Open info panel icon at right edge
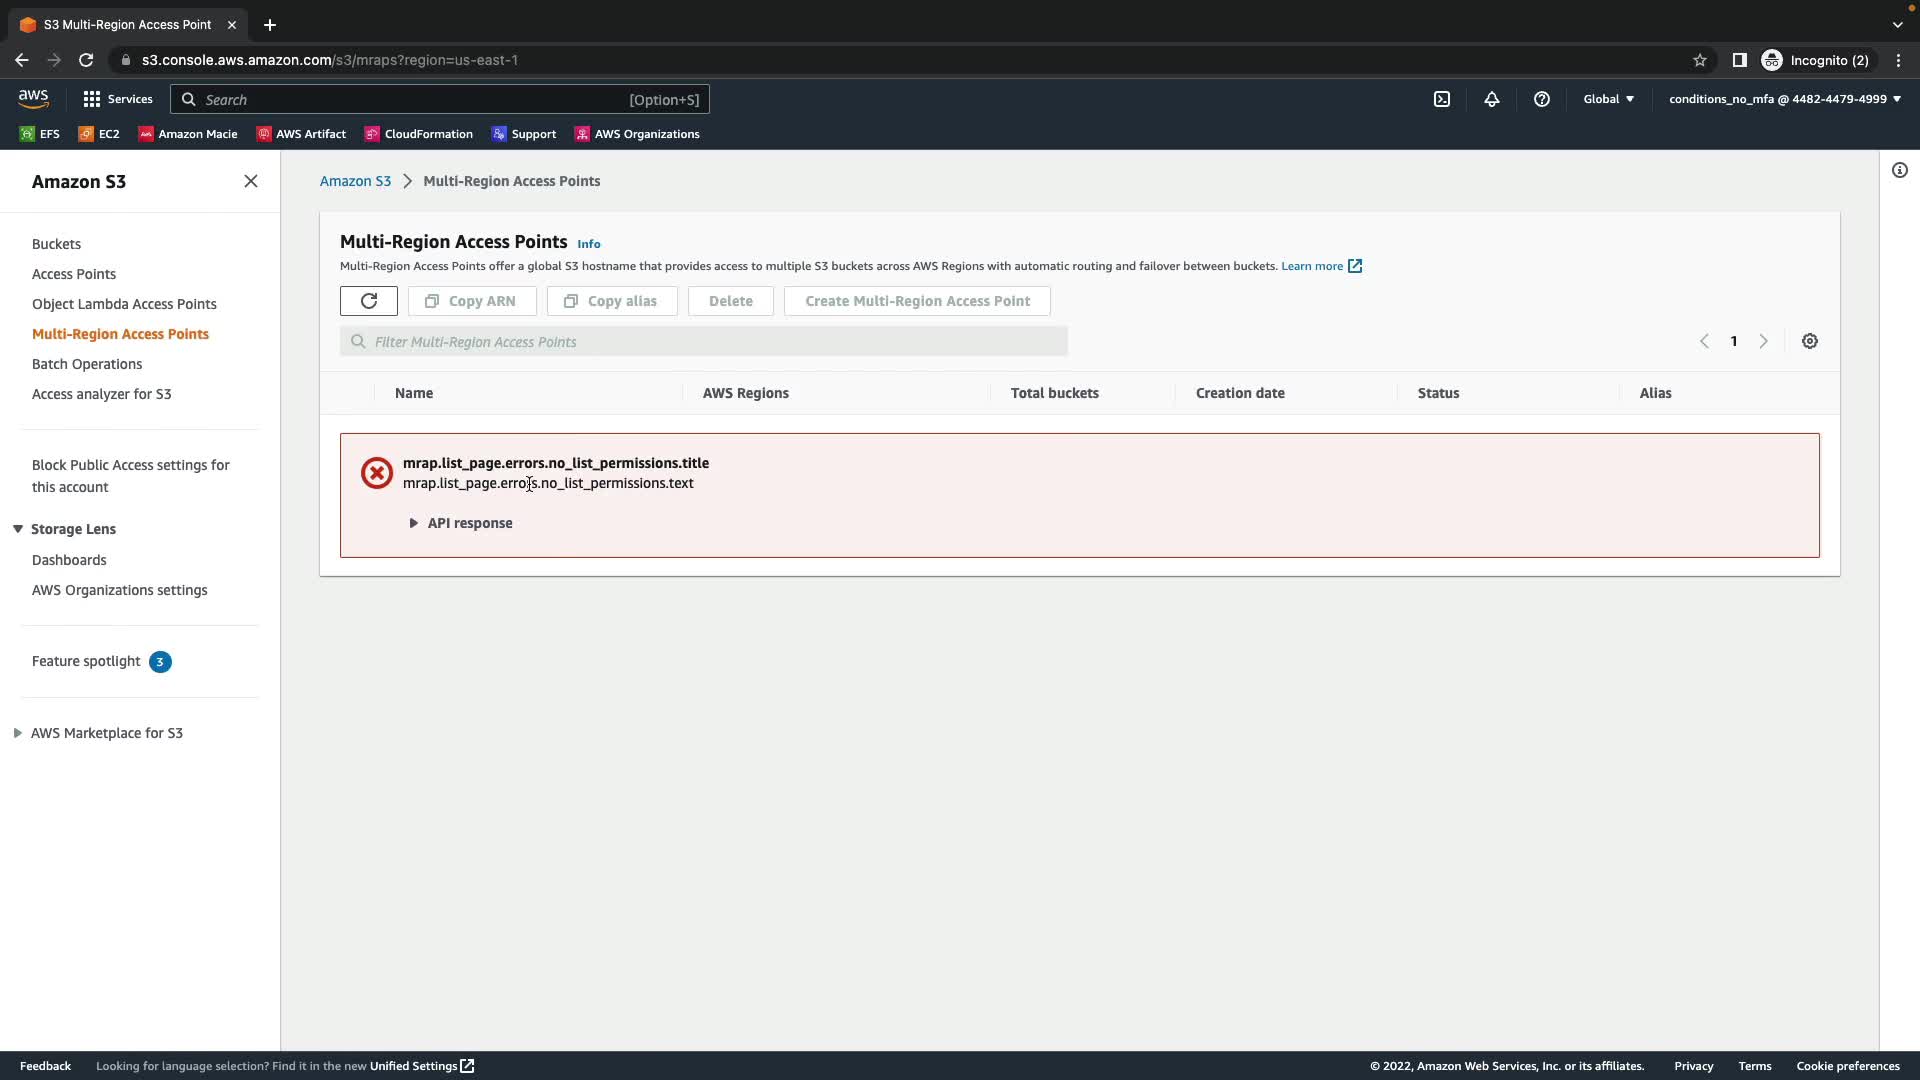This screenshot has height=1080, width=1920. 1899,170
